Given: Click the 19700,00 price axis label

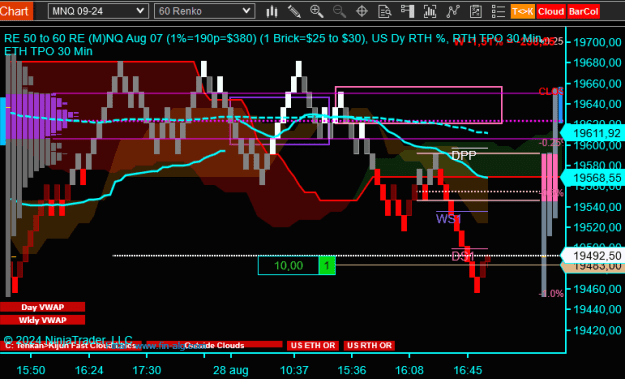Looking at the screenshot, I should 597,42.
